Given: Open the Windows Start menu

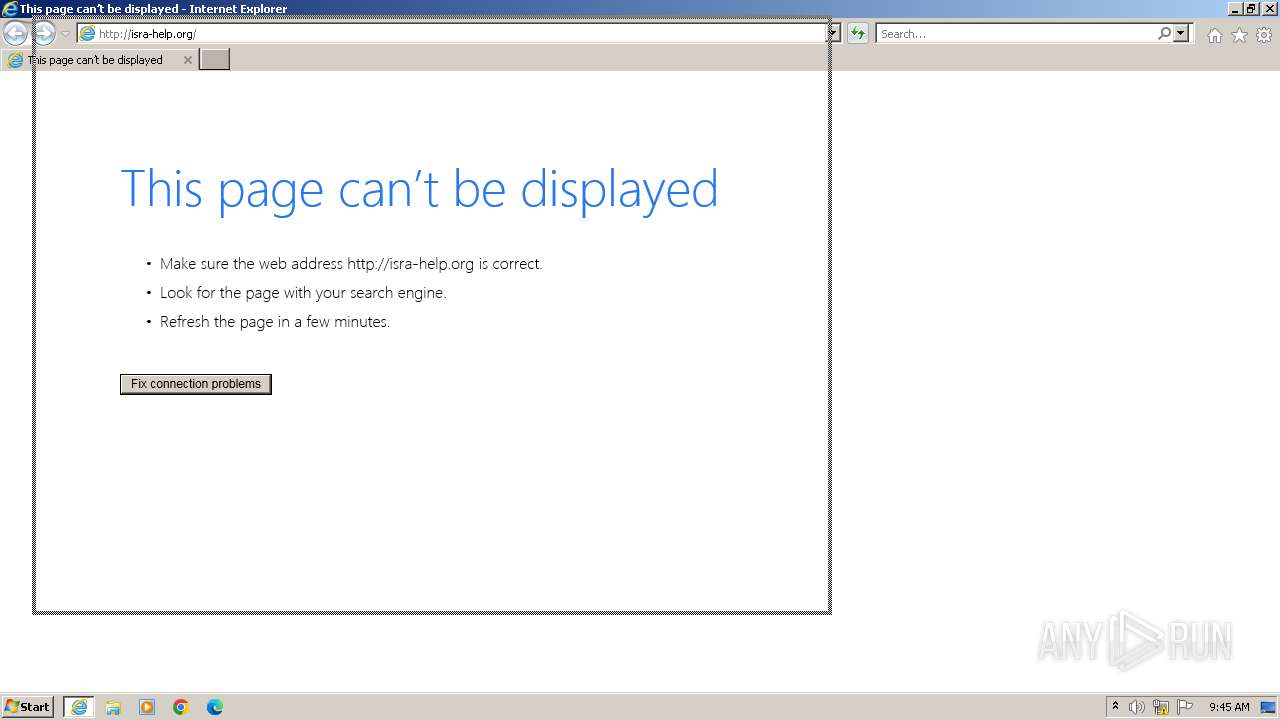Looking at the screenshot, I should point(27,707).
